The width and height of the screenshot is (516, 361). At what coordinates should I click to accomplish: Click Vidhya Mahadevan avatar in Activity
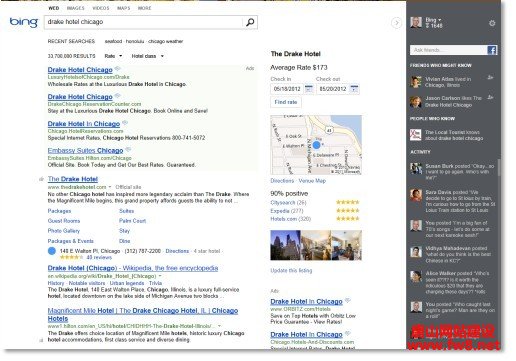coord(416,252)
